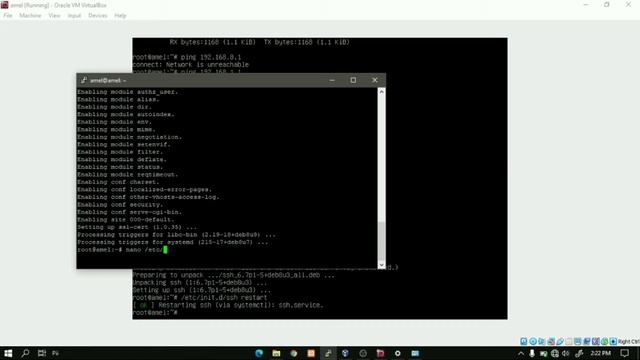Viewport: 640px width, 360px height.
Task: Open Task View on taskbar
Action: 42,353
